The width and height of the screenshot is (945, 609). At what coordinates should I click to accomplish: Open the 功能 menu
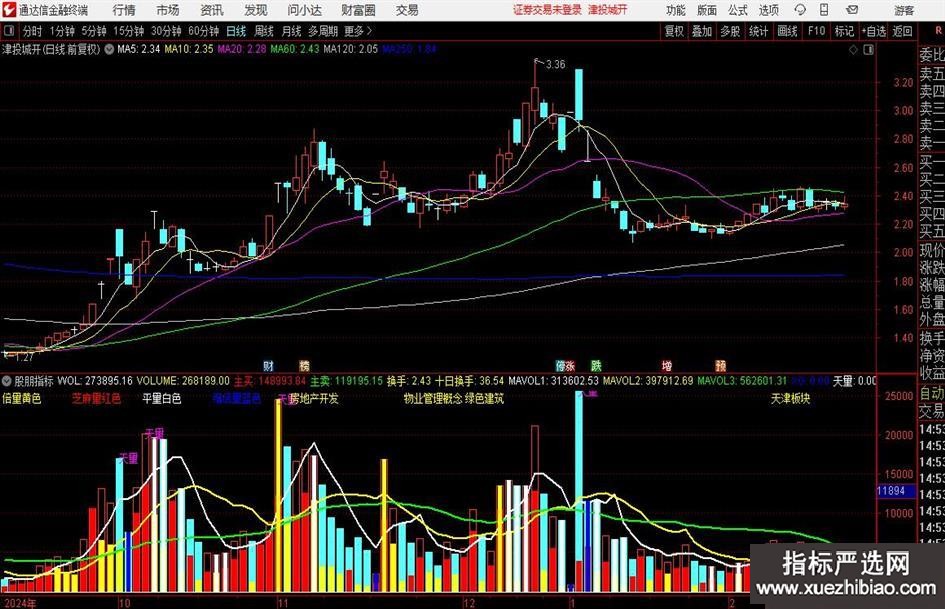pos(676,10)
